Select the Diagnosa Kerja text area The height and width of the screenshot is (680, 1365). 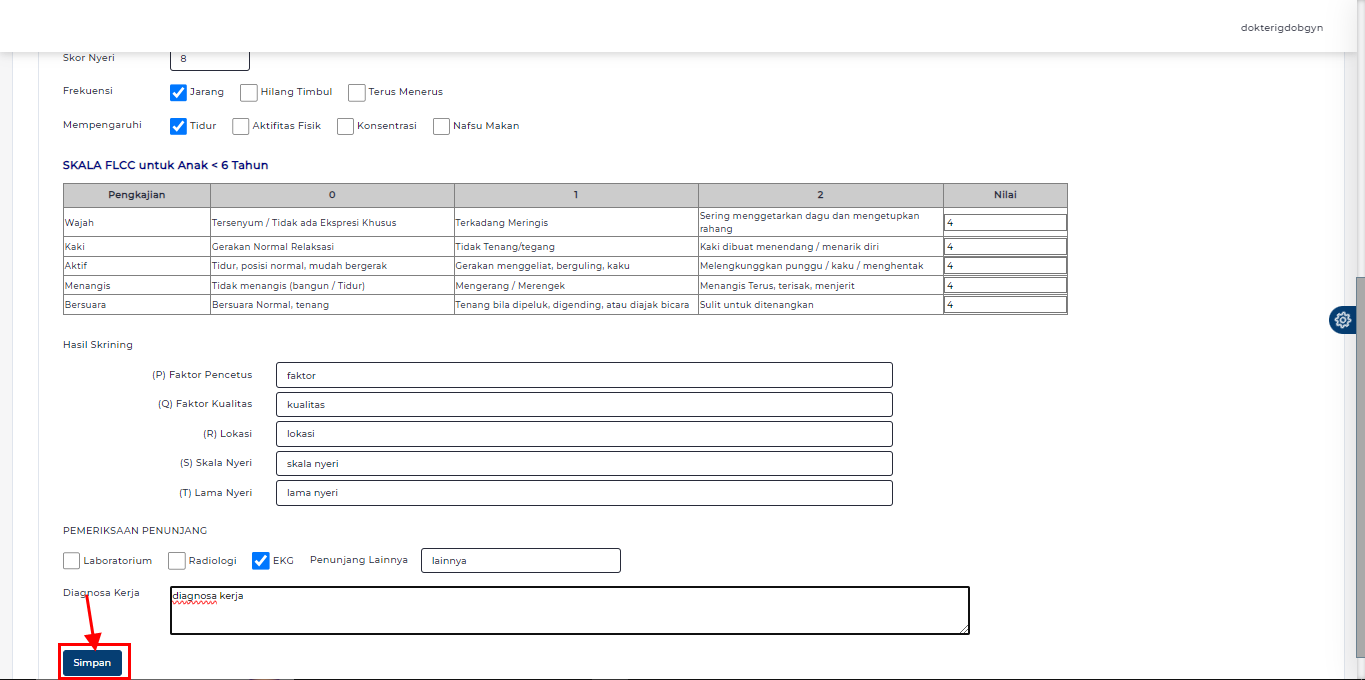tap(569, 610)
